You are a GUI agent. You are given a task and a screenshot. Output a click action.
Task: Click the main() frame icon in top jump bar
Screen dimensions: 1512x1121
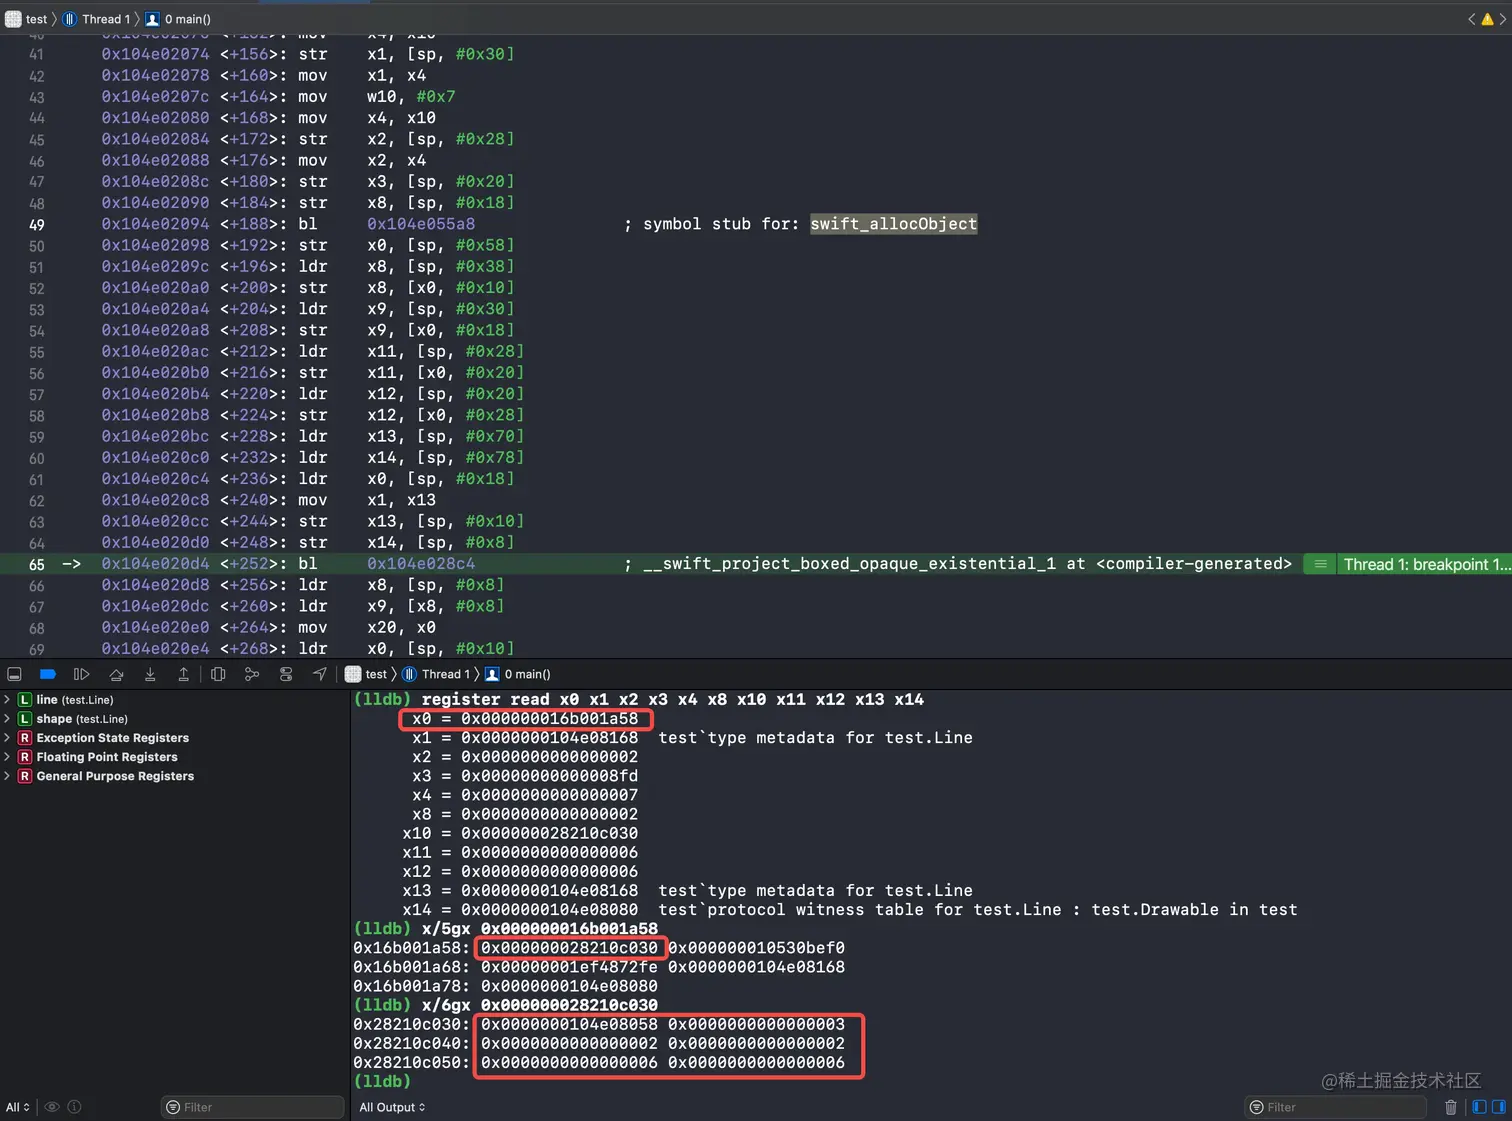click(x=152, y=19)
